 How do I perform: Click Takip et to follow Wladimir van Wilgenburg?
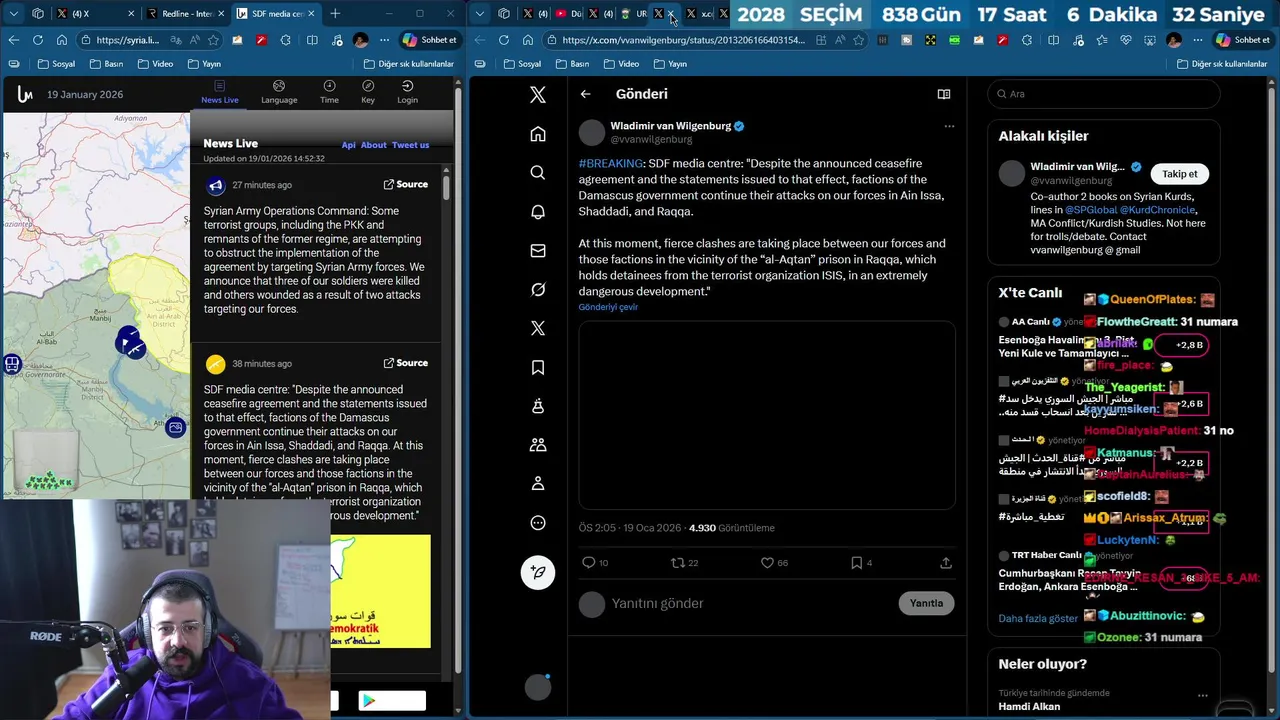coord(1179,174)
